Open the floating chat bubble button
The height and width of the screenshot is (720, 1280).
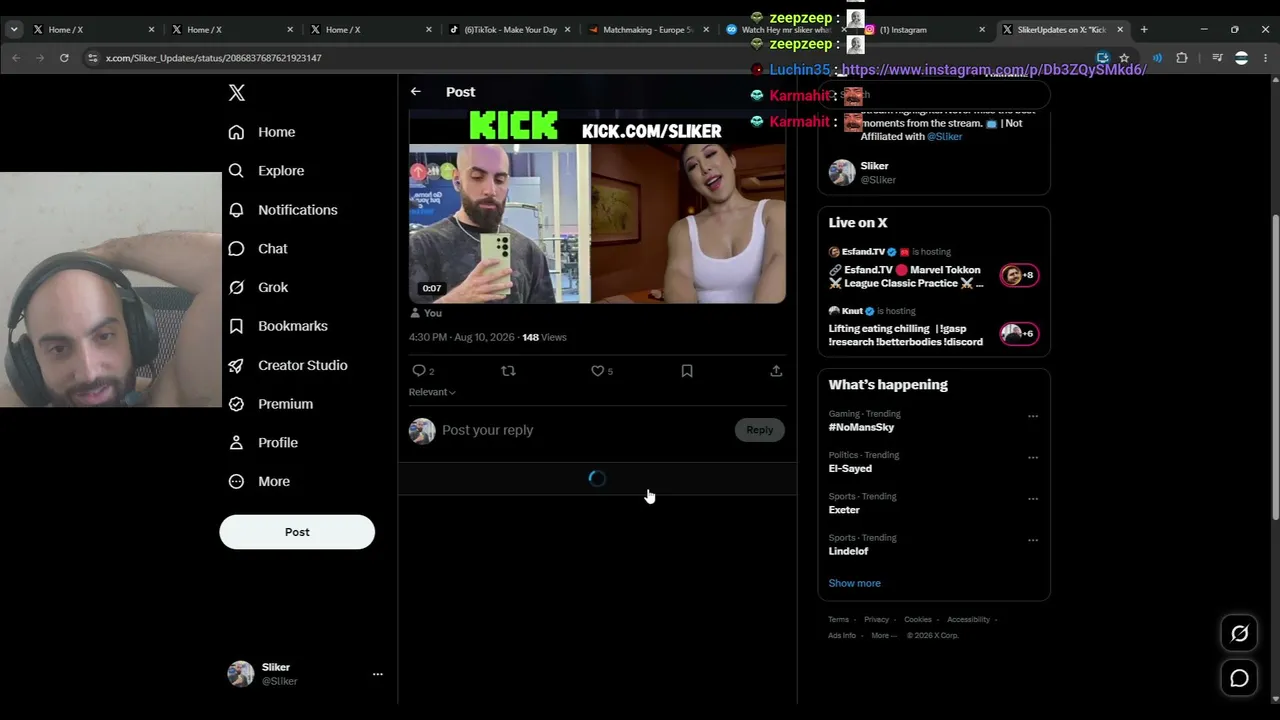(1239, 679)
